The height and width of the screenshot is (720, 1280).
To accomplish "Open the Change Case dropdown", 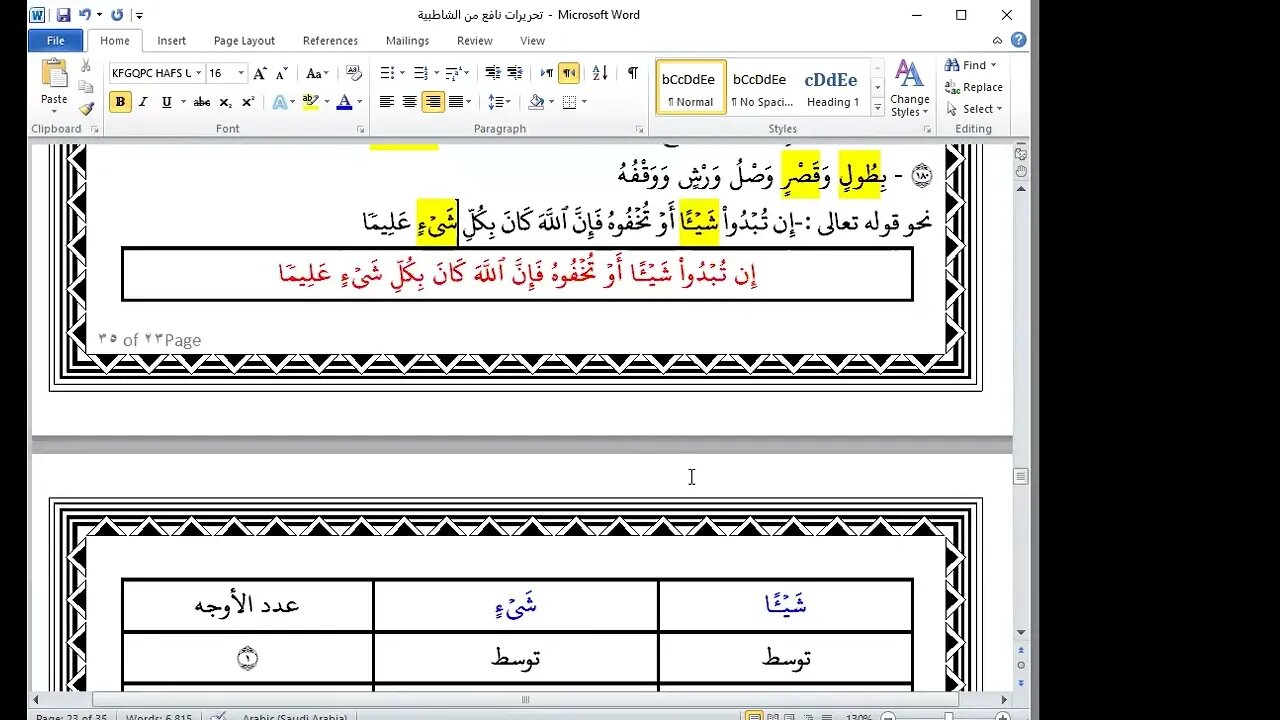I will [x=317, y=73].
